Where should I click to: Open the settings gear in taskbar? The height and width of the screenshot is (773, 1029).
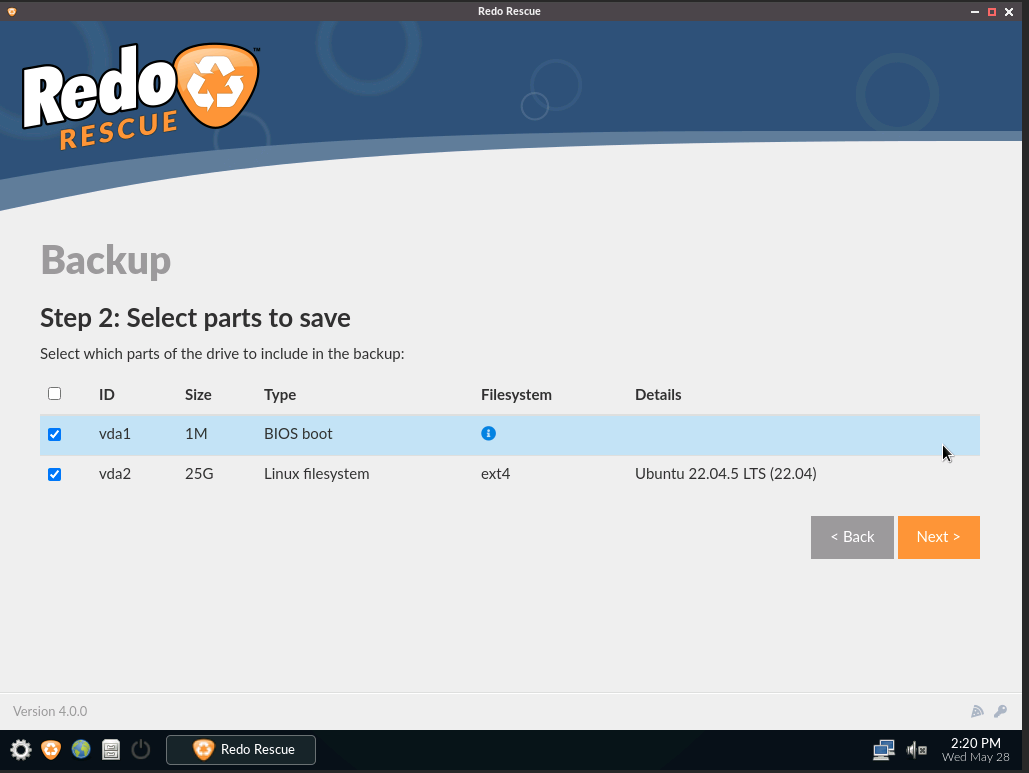point(20,749)
